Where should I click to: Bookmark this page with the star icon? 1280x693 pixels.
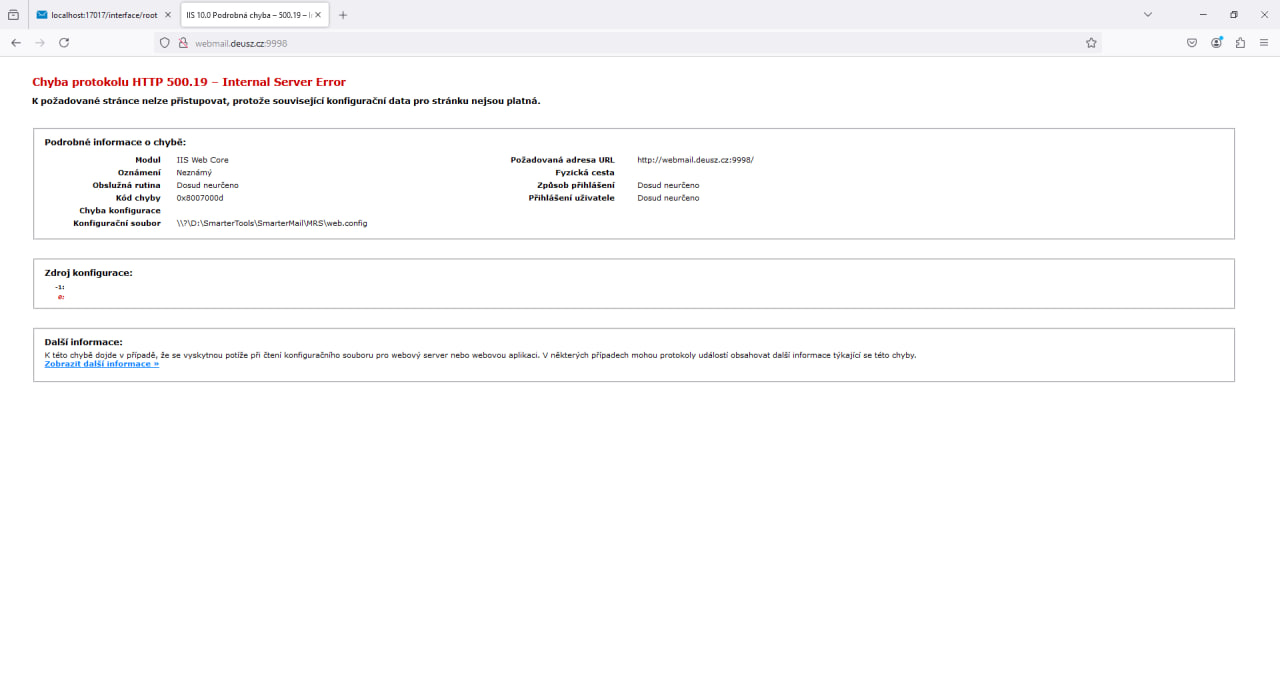[1091, 43]
